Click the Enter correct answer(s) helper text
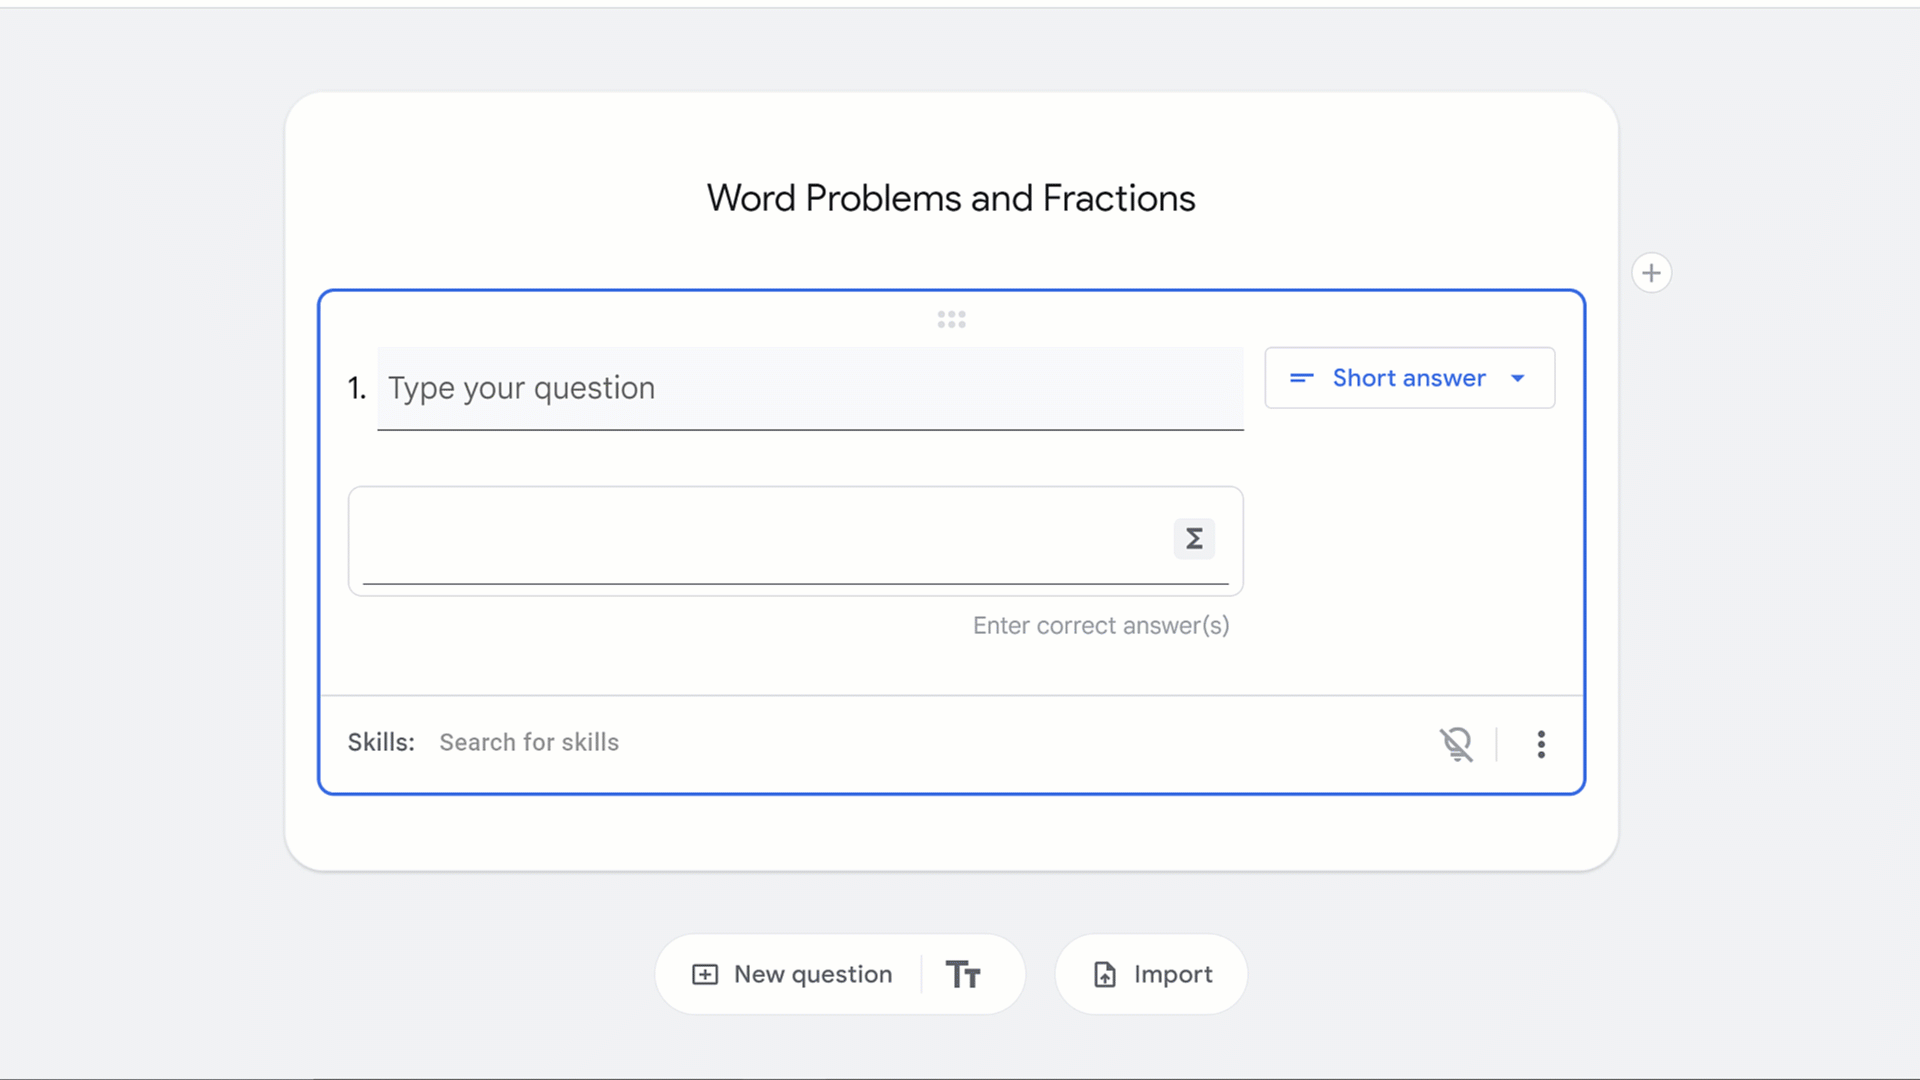 tap(1101, 626)
